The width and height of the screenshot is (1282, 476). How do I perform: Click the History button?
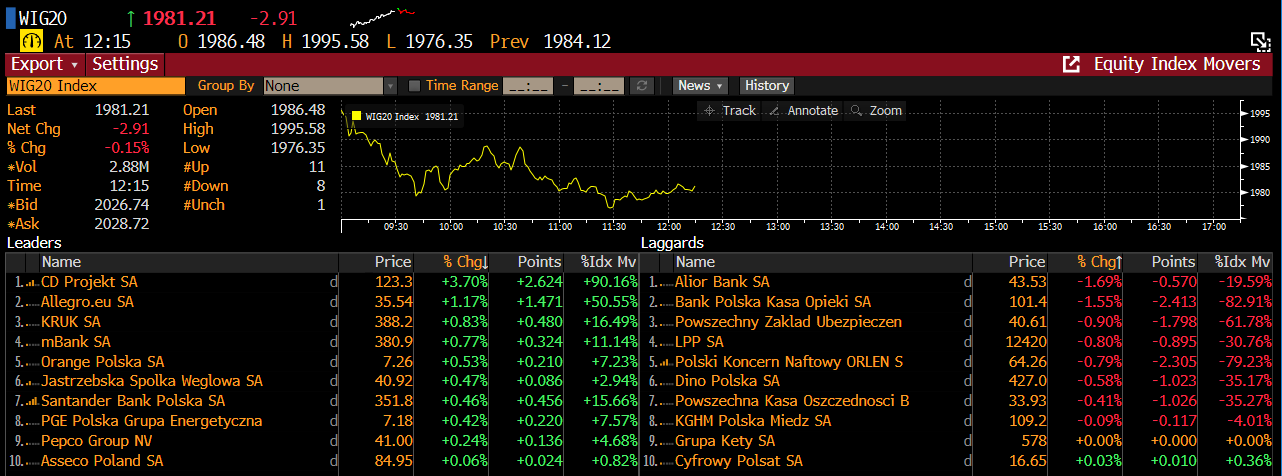point(767,86)
